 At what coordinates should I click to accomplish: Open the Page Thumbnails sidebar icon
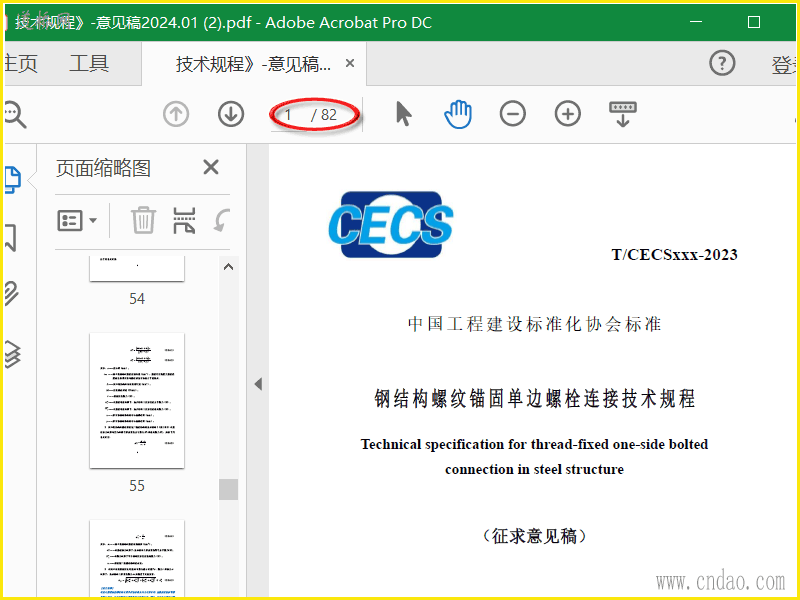tap(12, 180)
